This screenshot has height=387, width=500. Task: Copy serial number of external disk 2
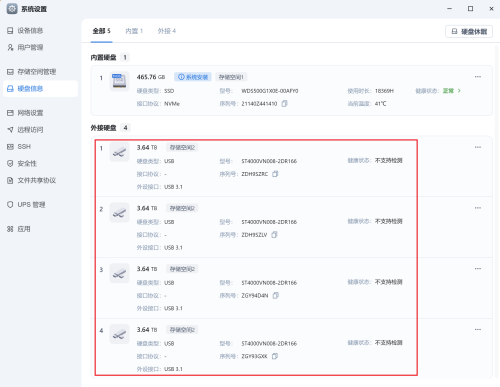pos(274,235)
